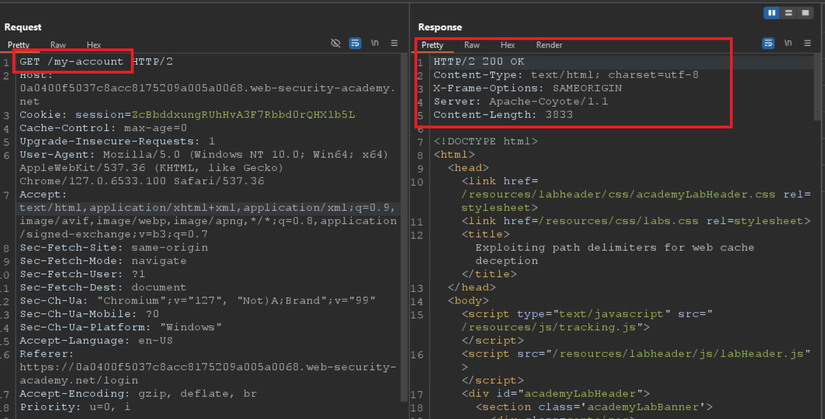Click the 'Sec-Fetch-Mode: navigate' header

pos(103,261)
